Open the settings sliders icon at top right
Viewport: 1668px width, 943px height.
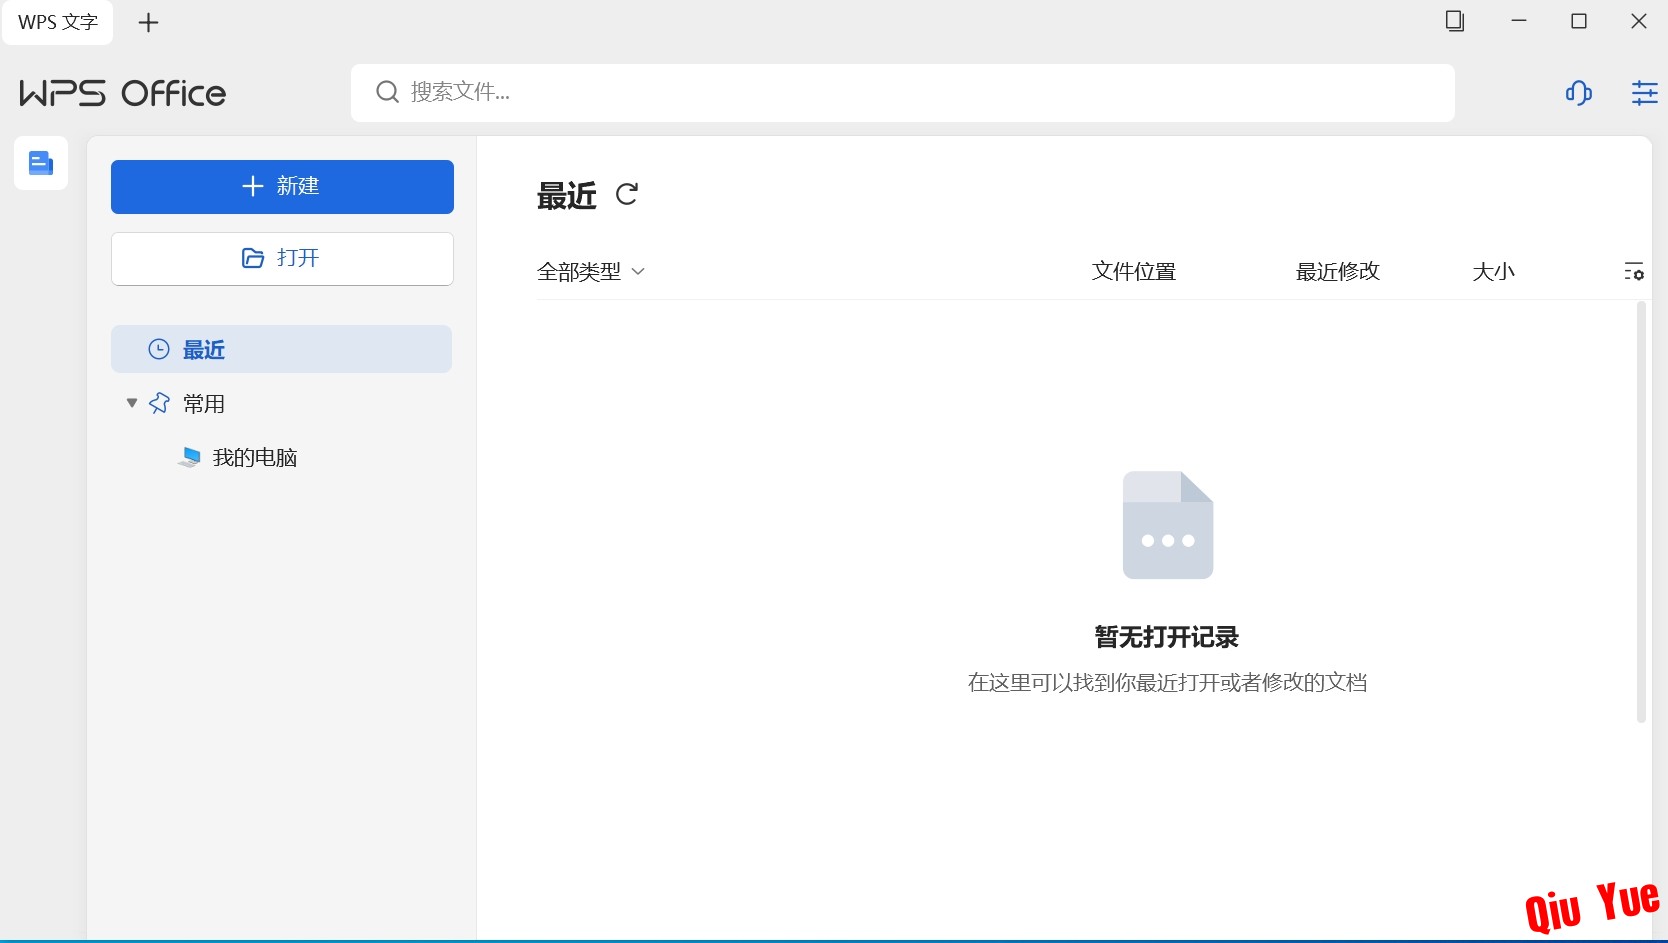pos(1644,93)
